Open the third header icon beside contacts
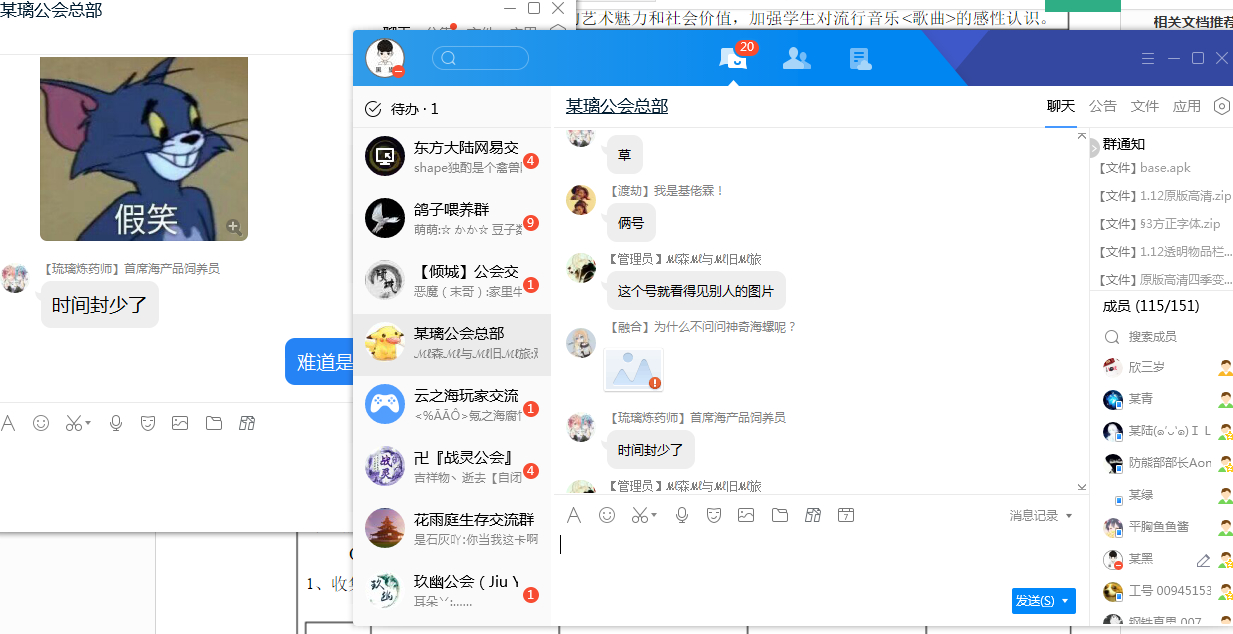Screen dimensions: 1233x634 coord(860,59)
